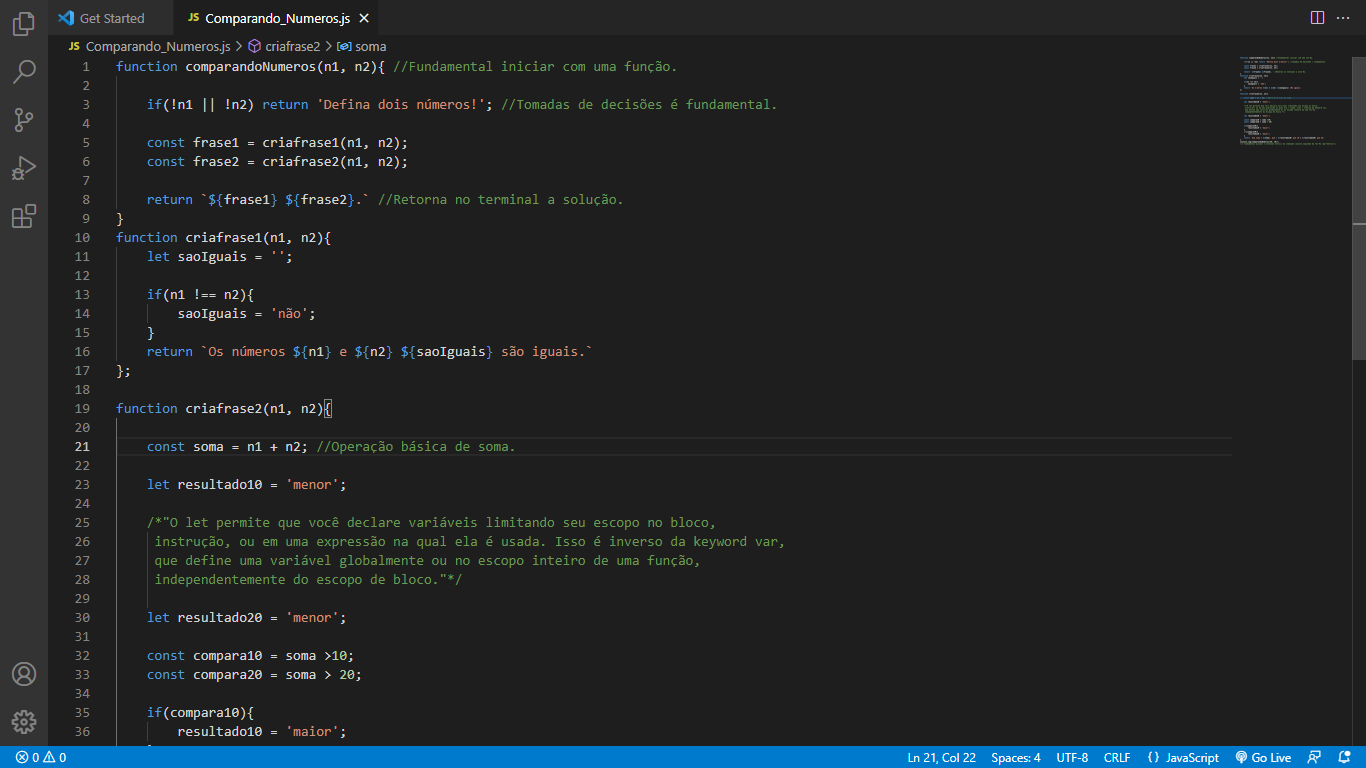The width and height of the screenshot is (1366, 768).
Task: Click the 'maior' string on line 36
Action: coord(312,732)
